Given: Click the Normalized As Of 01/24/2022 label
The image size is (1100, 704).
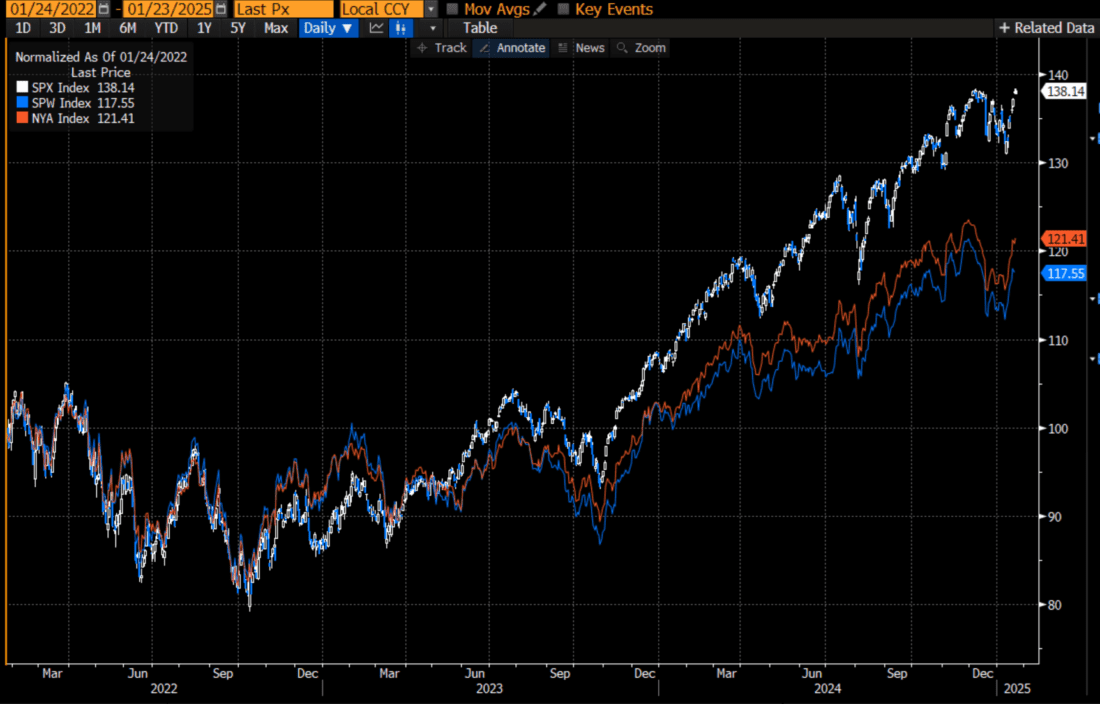Looking at the screenshot, I should (x=101, y=57).
